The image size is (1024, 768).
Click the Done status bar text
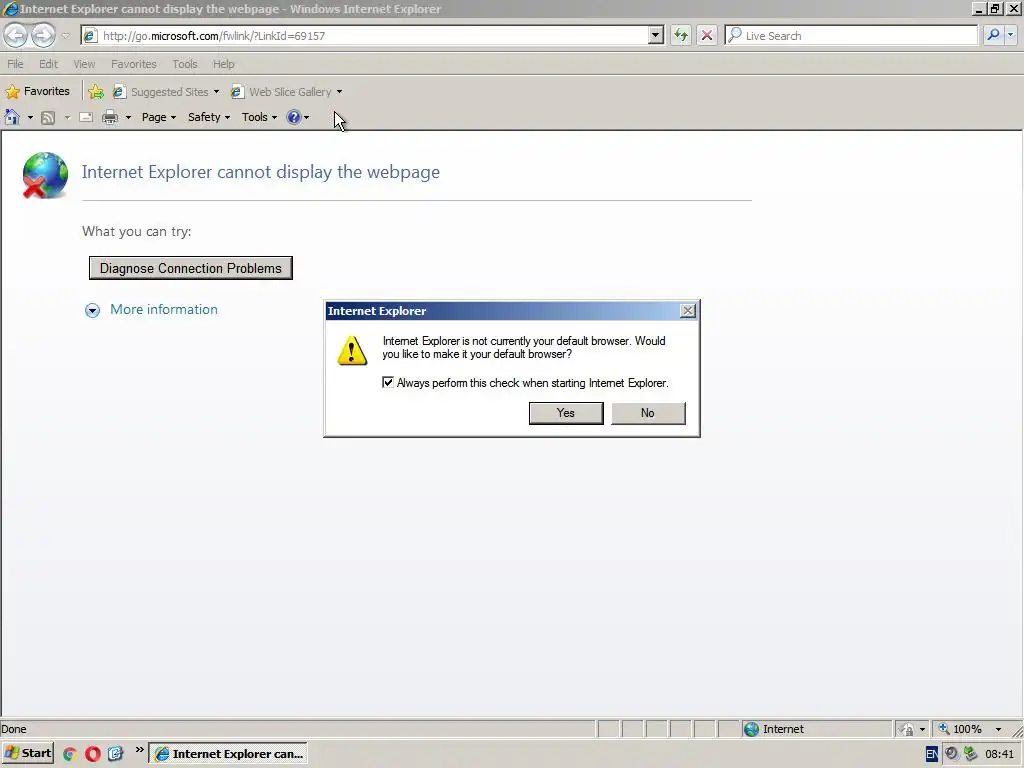(x=14, y=729)
